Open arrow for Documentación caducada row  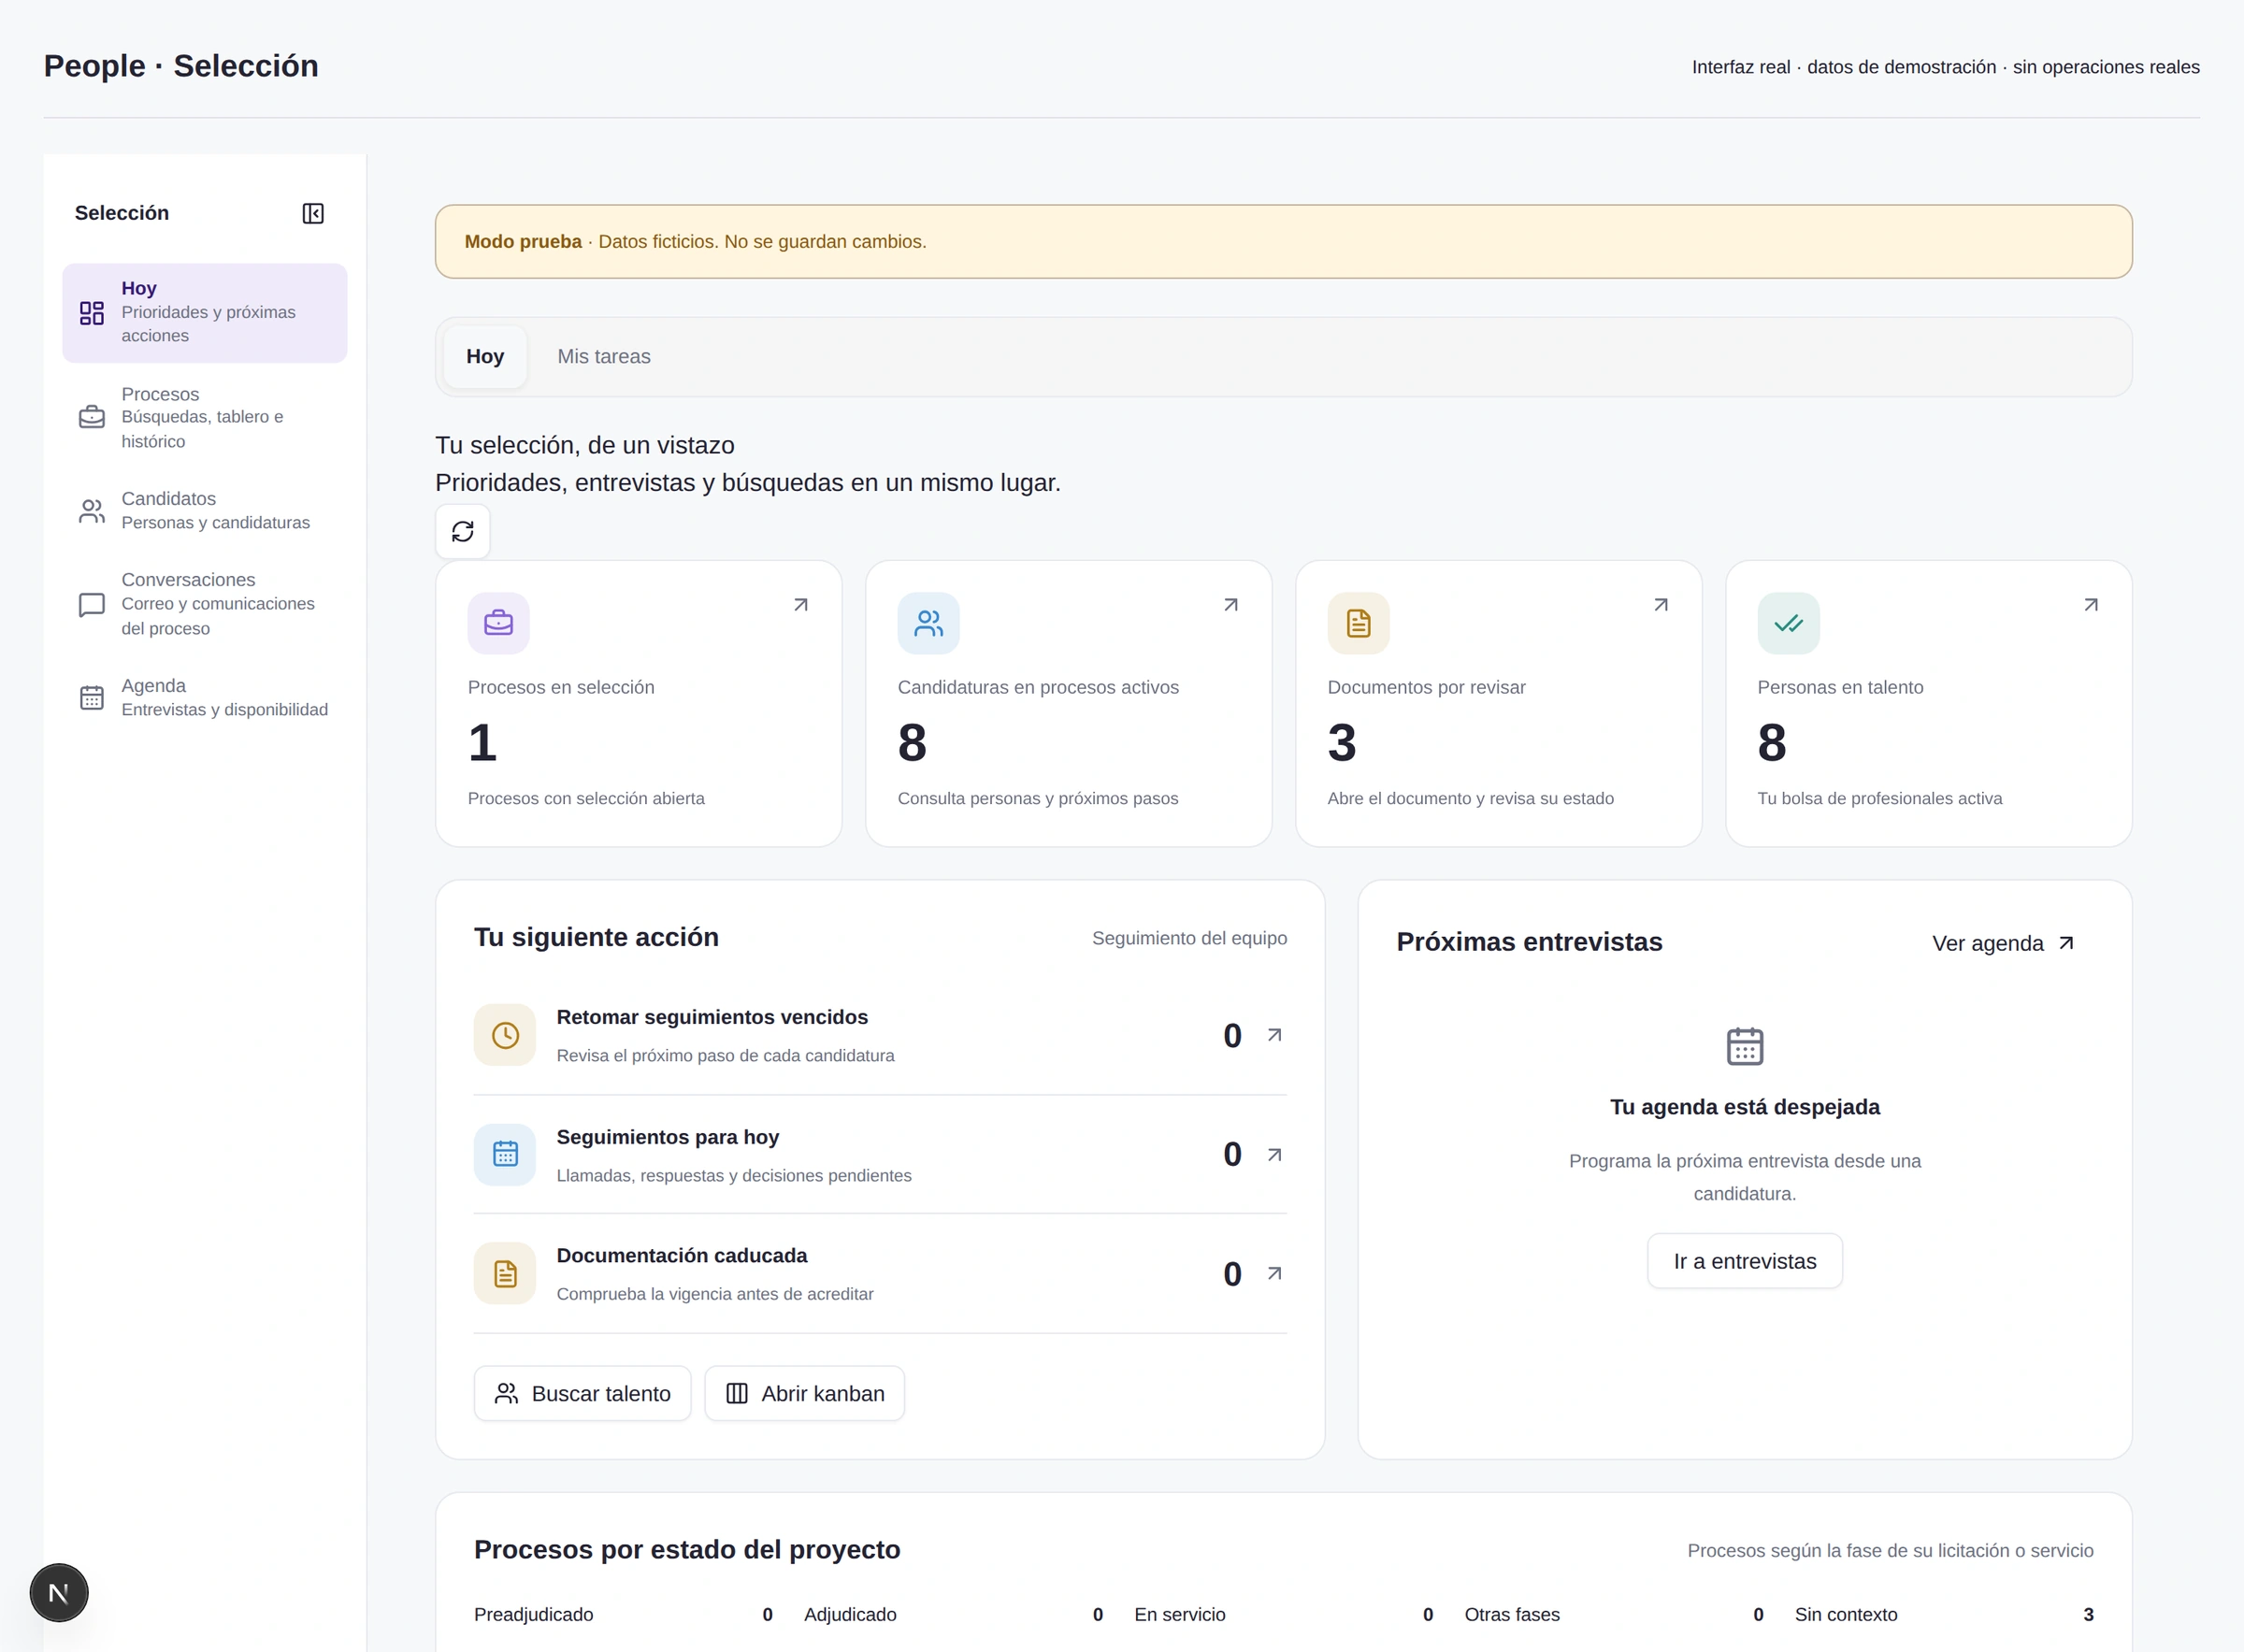click(x=1274, y=1273)
